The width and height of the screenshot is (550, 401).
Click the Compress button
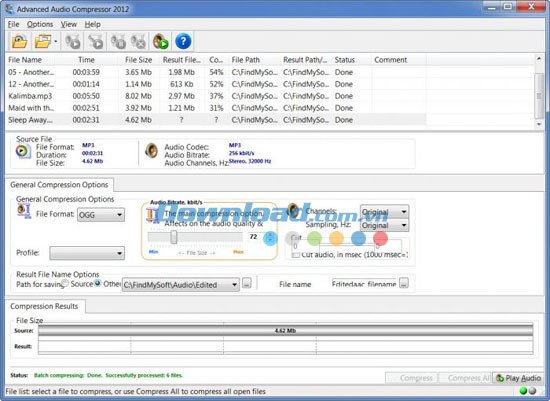412,378
